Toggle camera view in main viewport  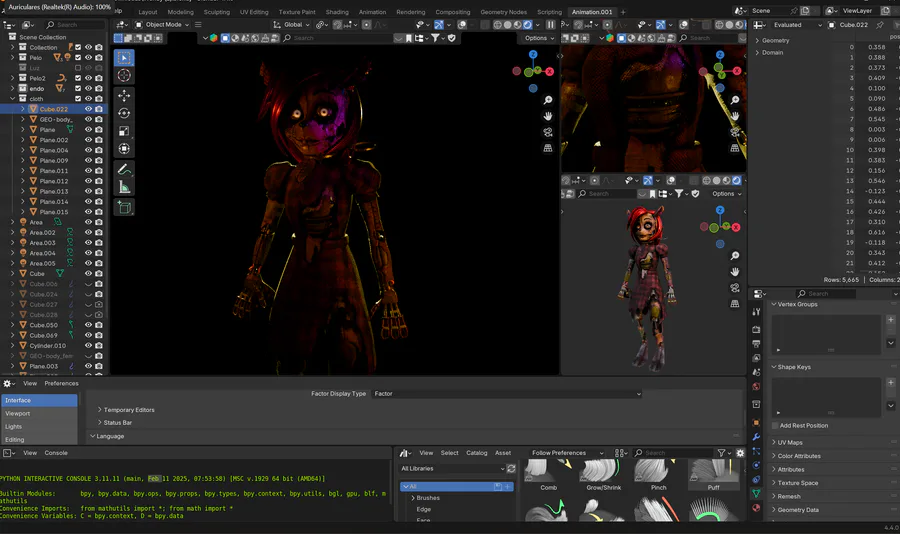click(x=548, y=132)
